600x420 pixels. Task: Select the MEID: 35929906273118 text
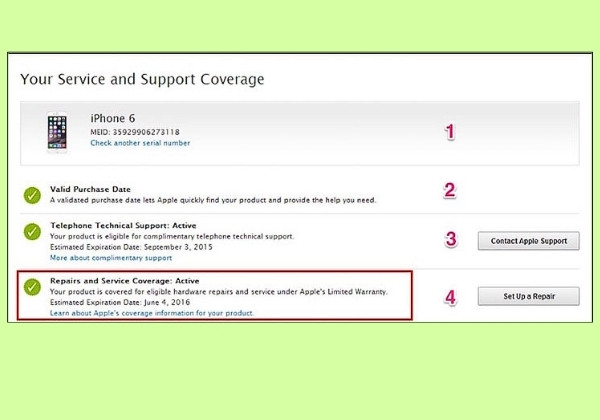click(x=135, y=132)
